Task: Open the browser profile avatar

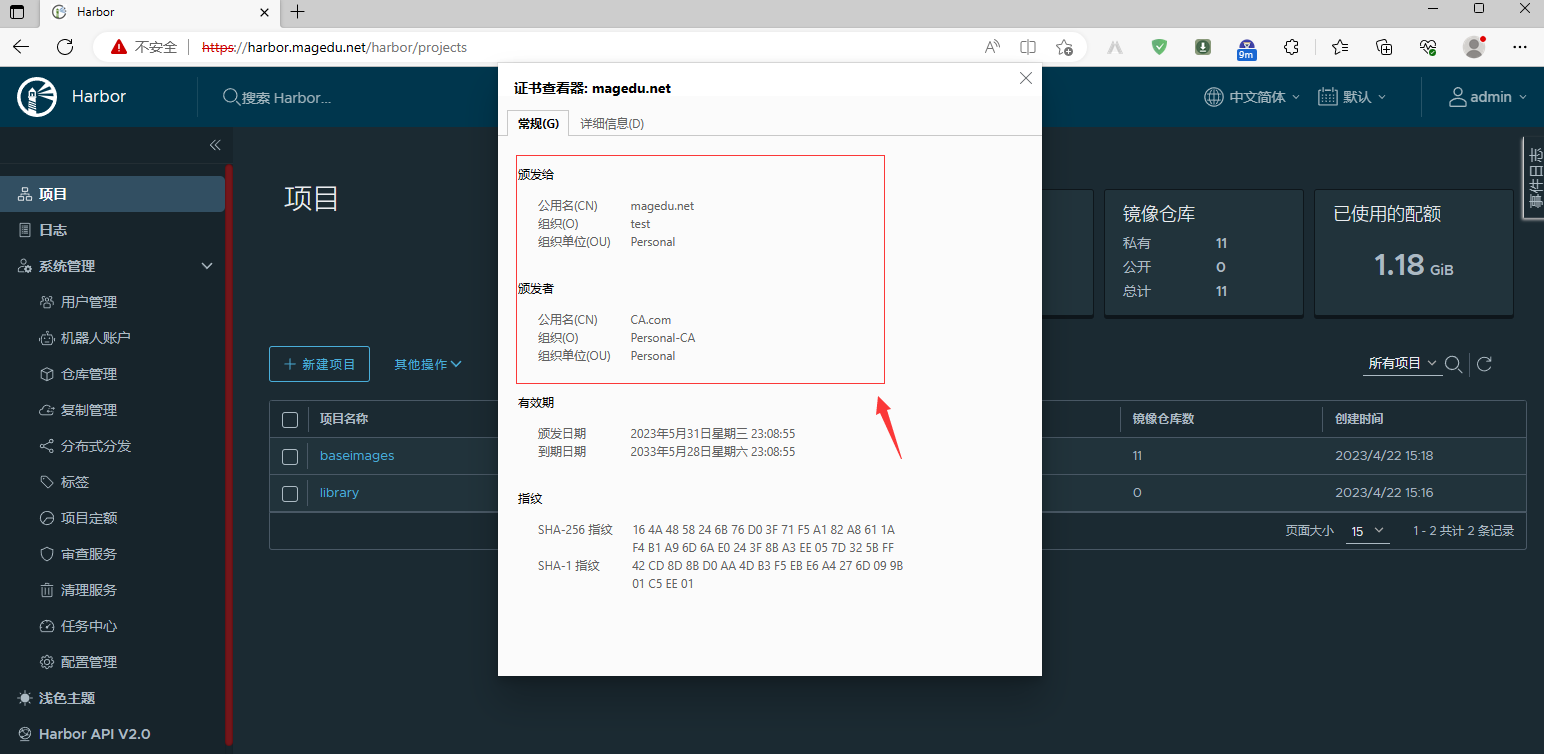Action: pos(1473,47)
